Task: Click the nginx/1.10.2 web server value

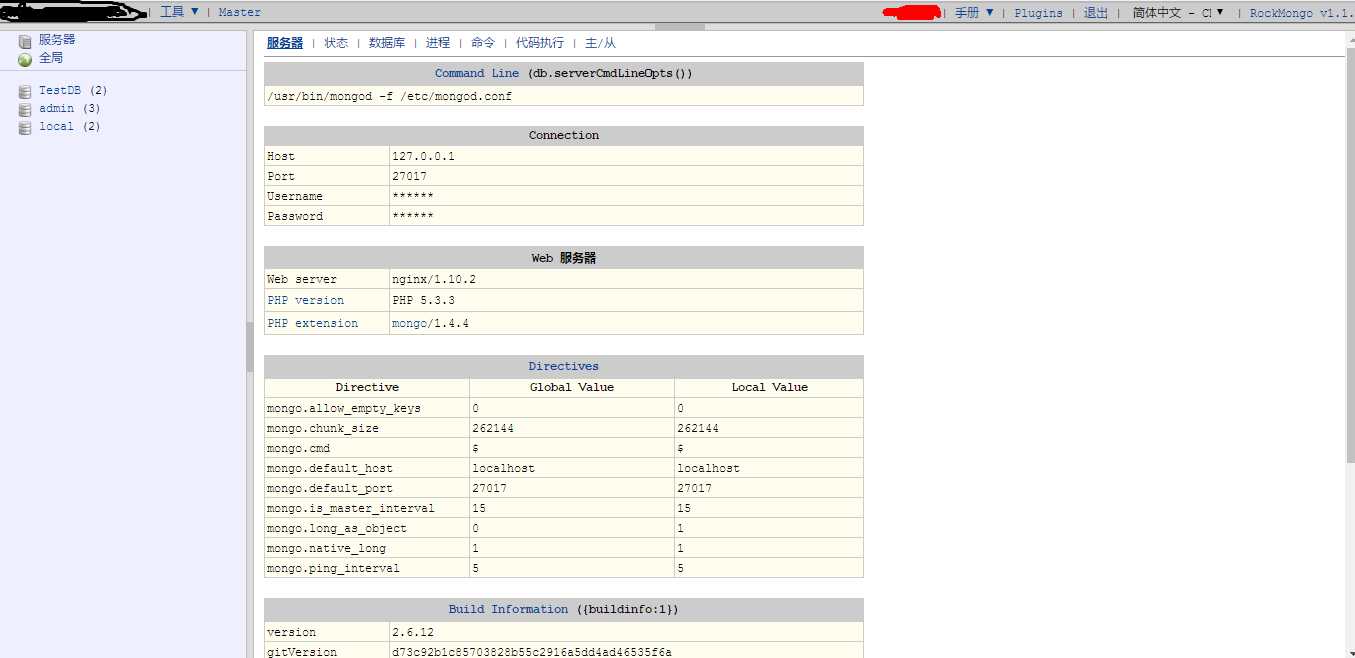Action: coord(434,279)
